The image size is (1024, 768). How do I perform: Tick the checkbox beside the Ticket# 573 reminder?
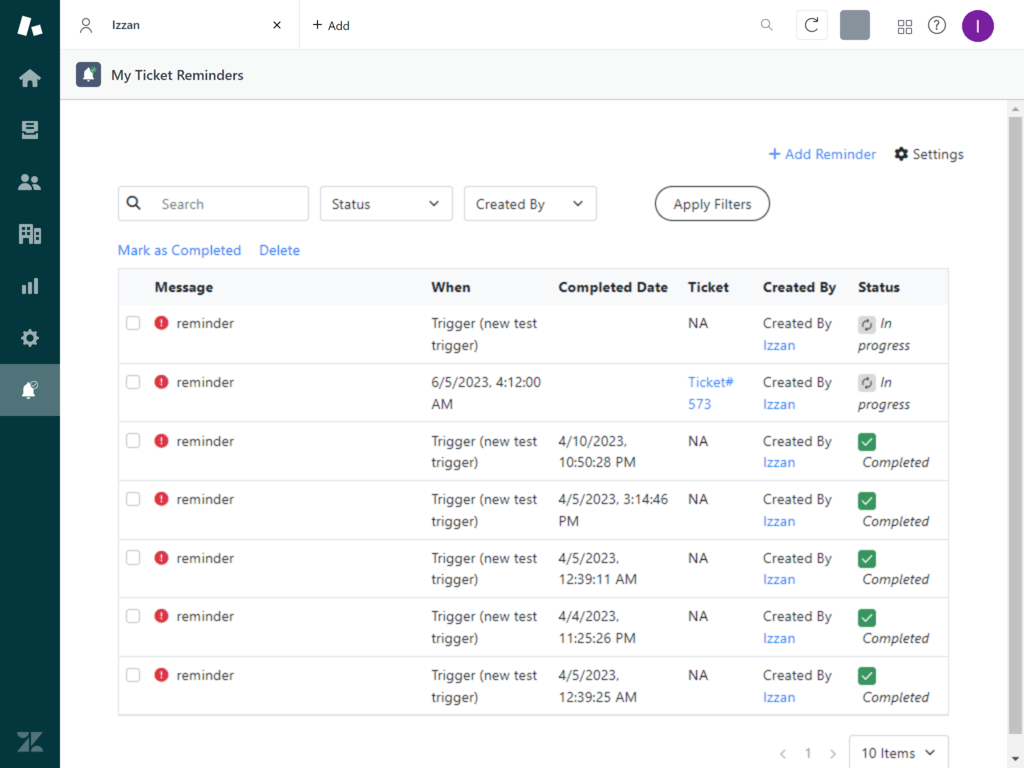pyautogui.click(x=133, y=382)
